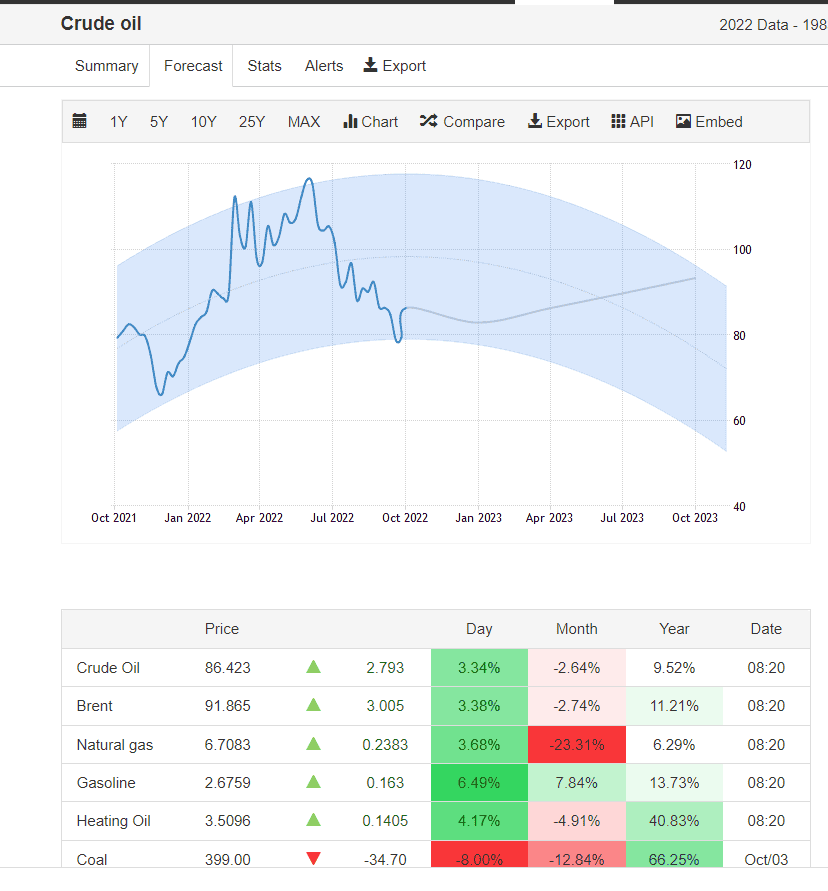Click the red down arrow for Coal
This screenshot has width=828, height=891.
(314, 858)
